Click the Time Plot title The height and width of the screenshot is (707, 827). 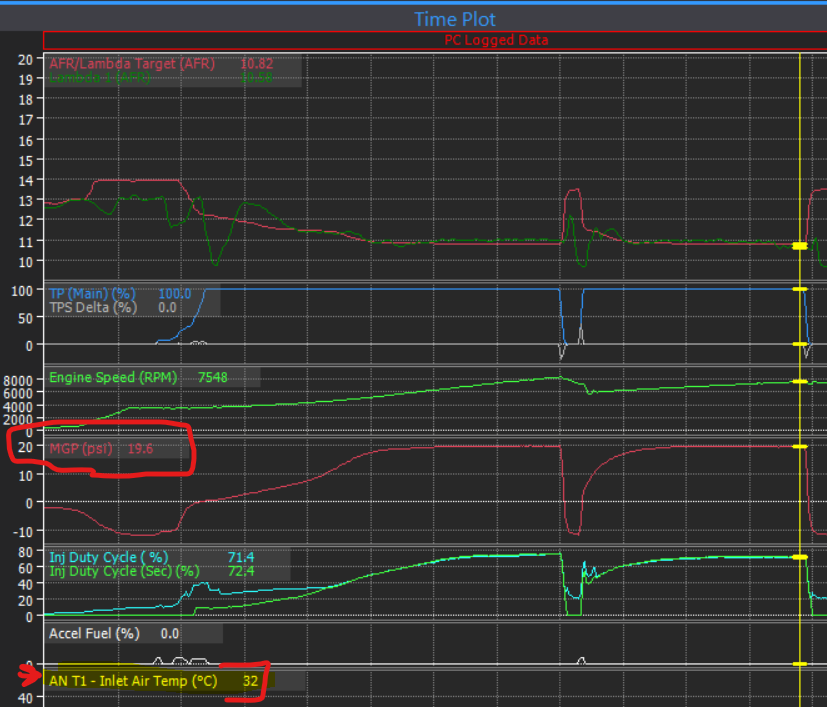(x=455, y=20)
